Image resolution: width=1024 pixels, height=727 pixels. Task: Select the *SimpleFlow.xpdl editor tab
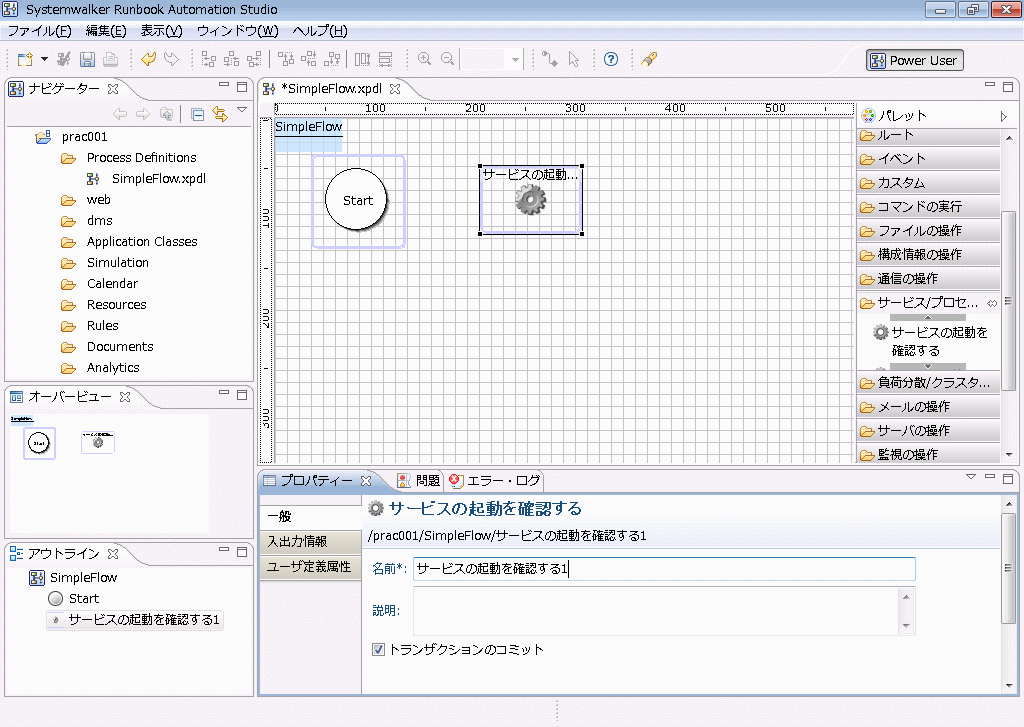click(332, 89)
